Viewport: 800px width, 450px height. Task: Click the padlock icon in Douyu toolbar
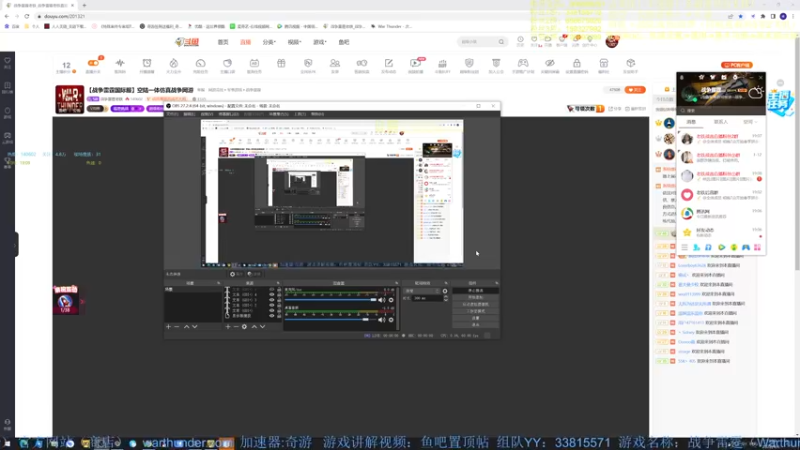[x=577, y=63]
